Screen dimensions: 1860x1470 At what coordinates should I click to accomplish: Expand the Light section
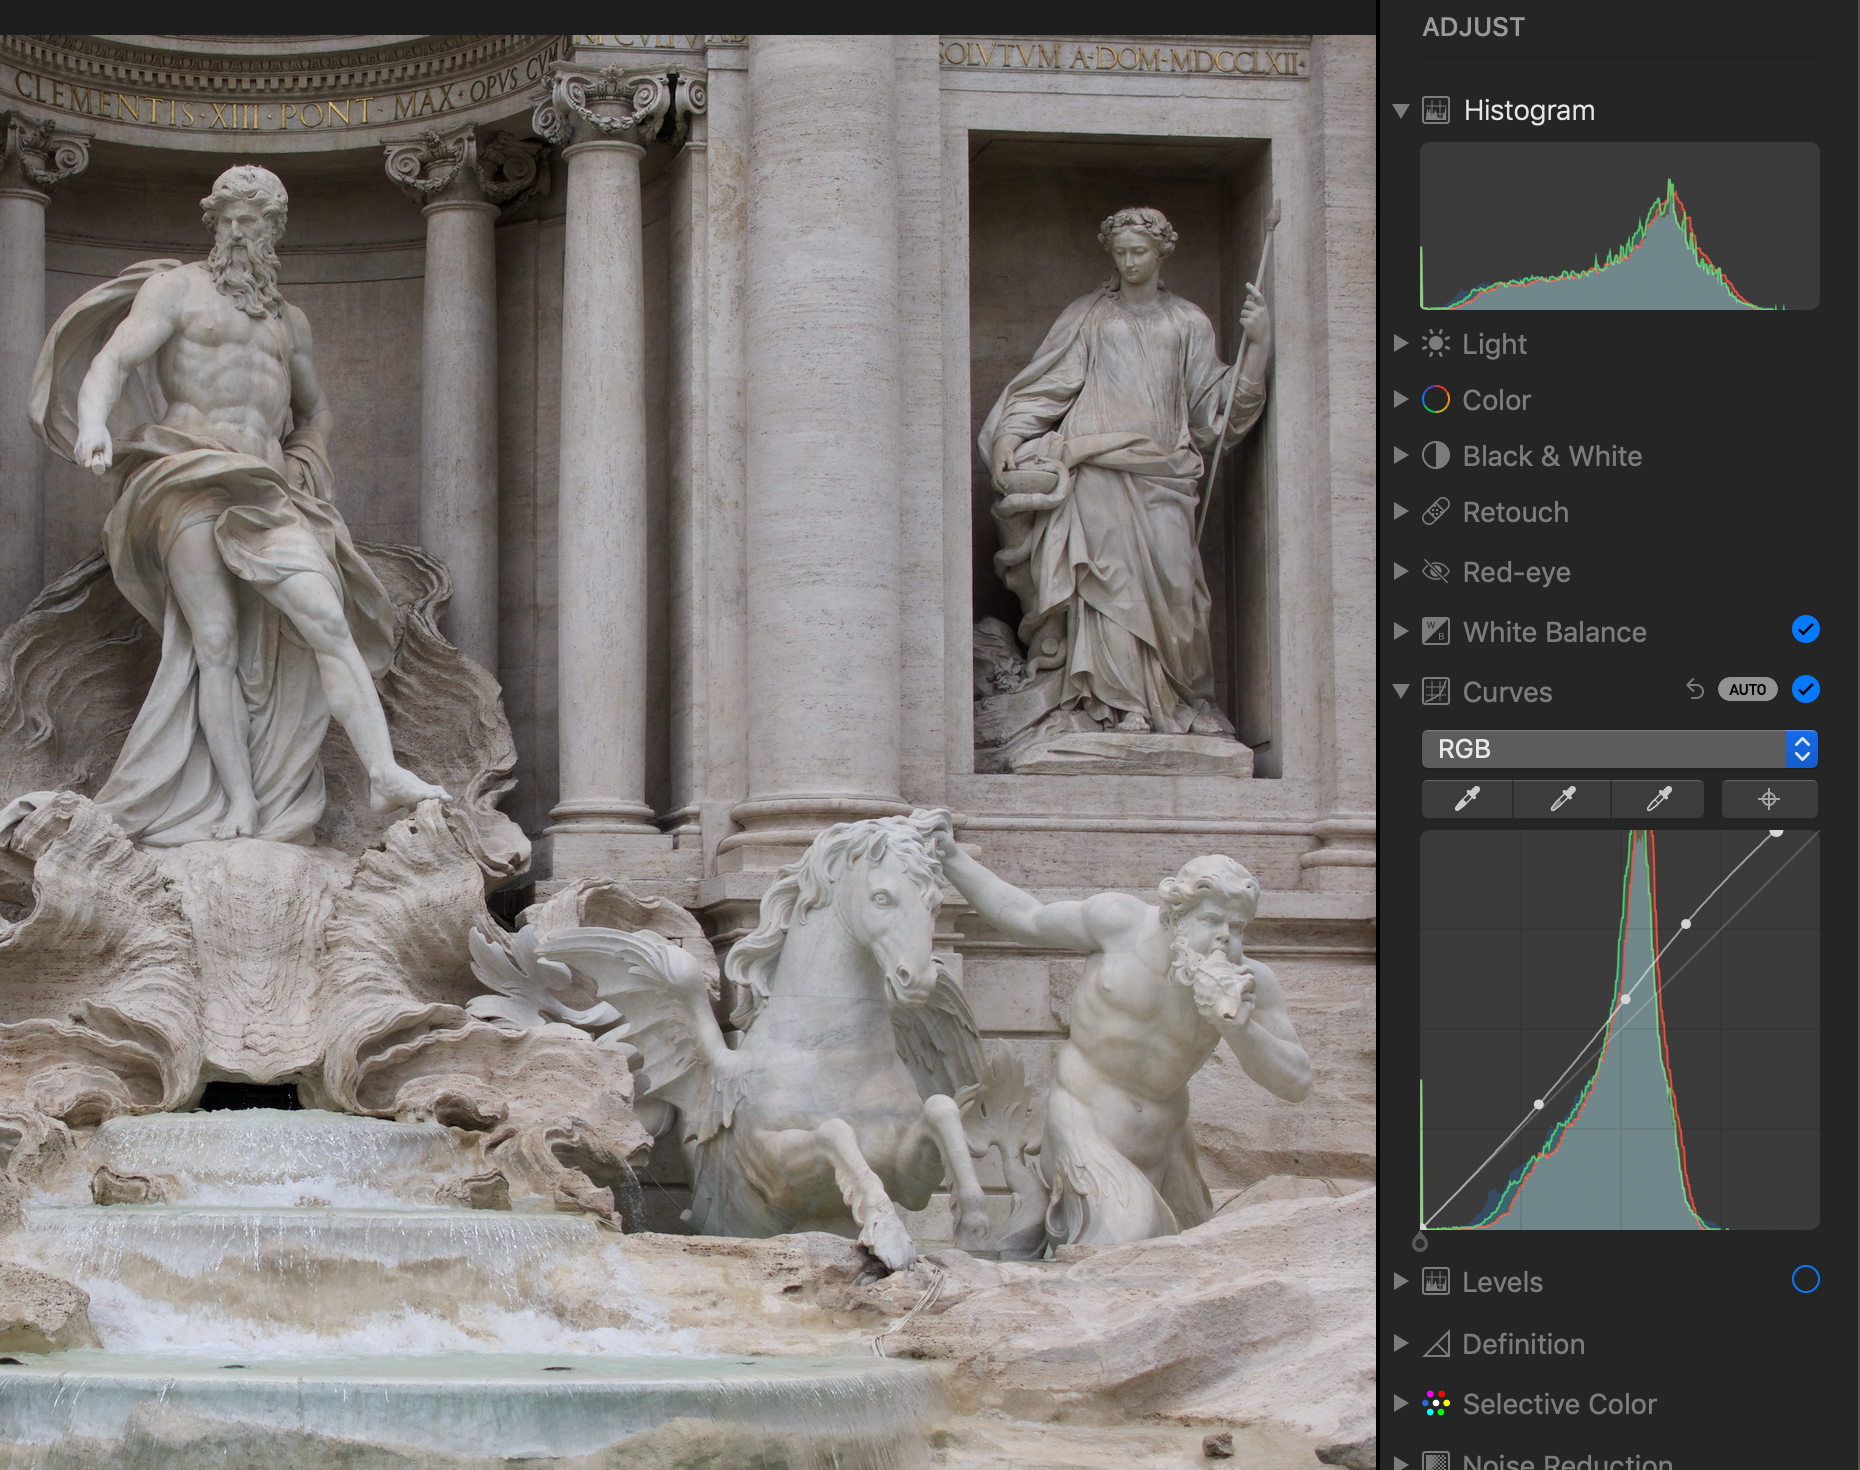tap(1401, 343)
